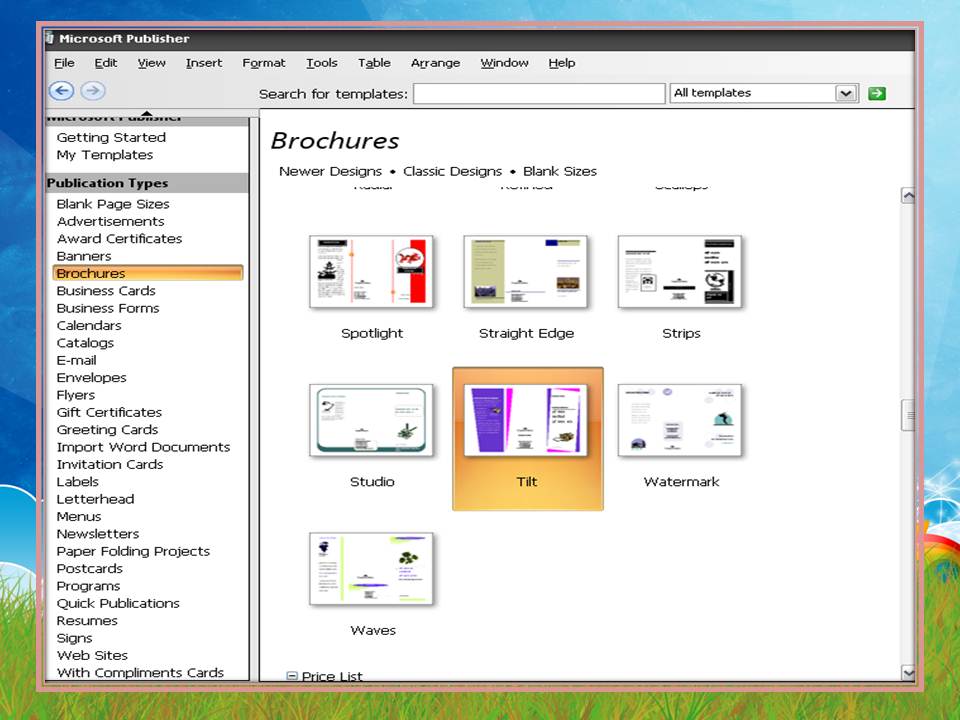This screenshot has height=720, width=960.
Task: Click the sidebar scroll up arrow
Action: tap(146, 113)
